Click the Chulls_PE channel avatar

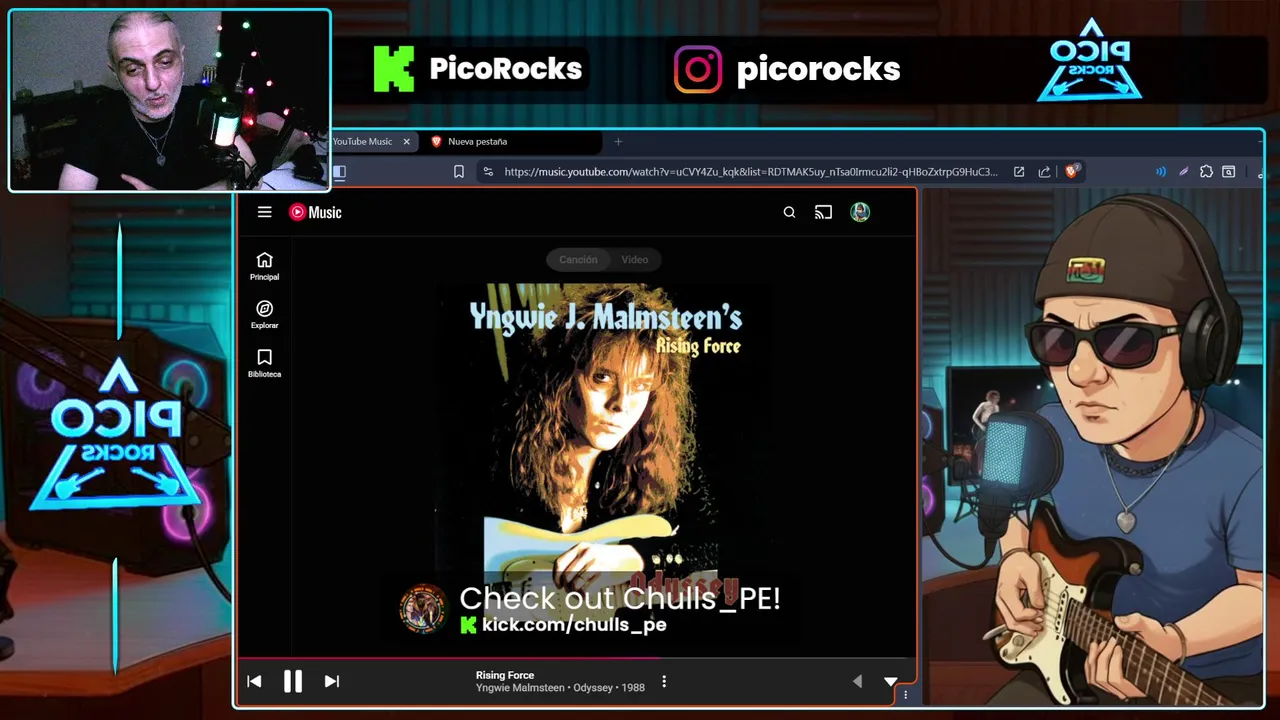[423, 608]
